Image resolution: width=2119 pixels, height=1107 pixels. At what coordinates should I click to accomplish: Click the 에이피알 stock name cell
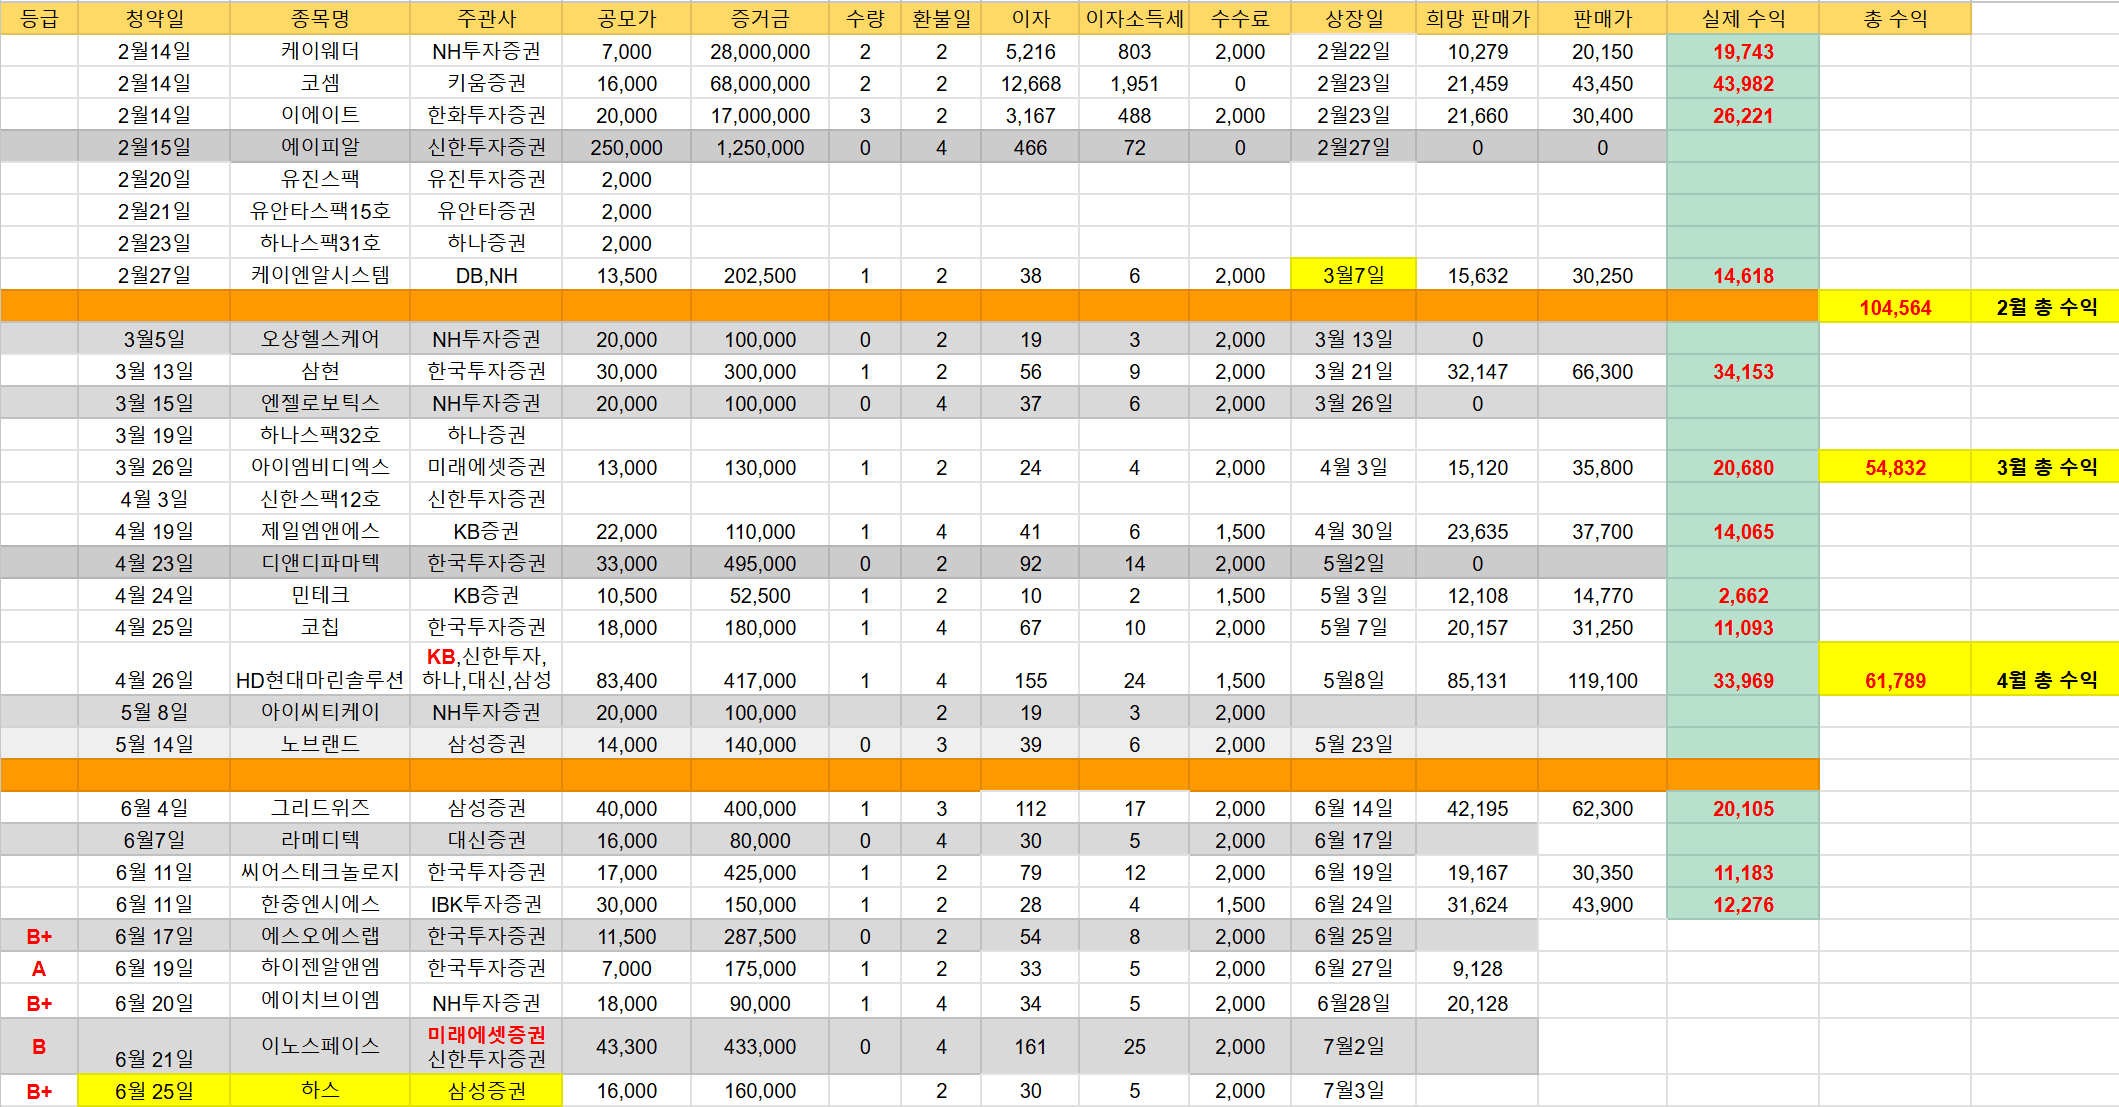[320, 147]
